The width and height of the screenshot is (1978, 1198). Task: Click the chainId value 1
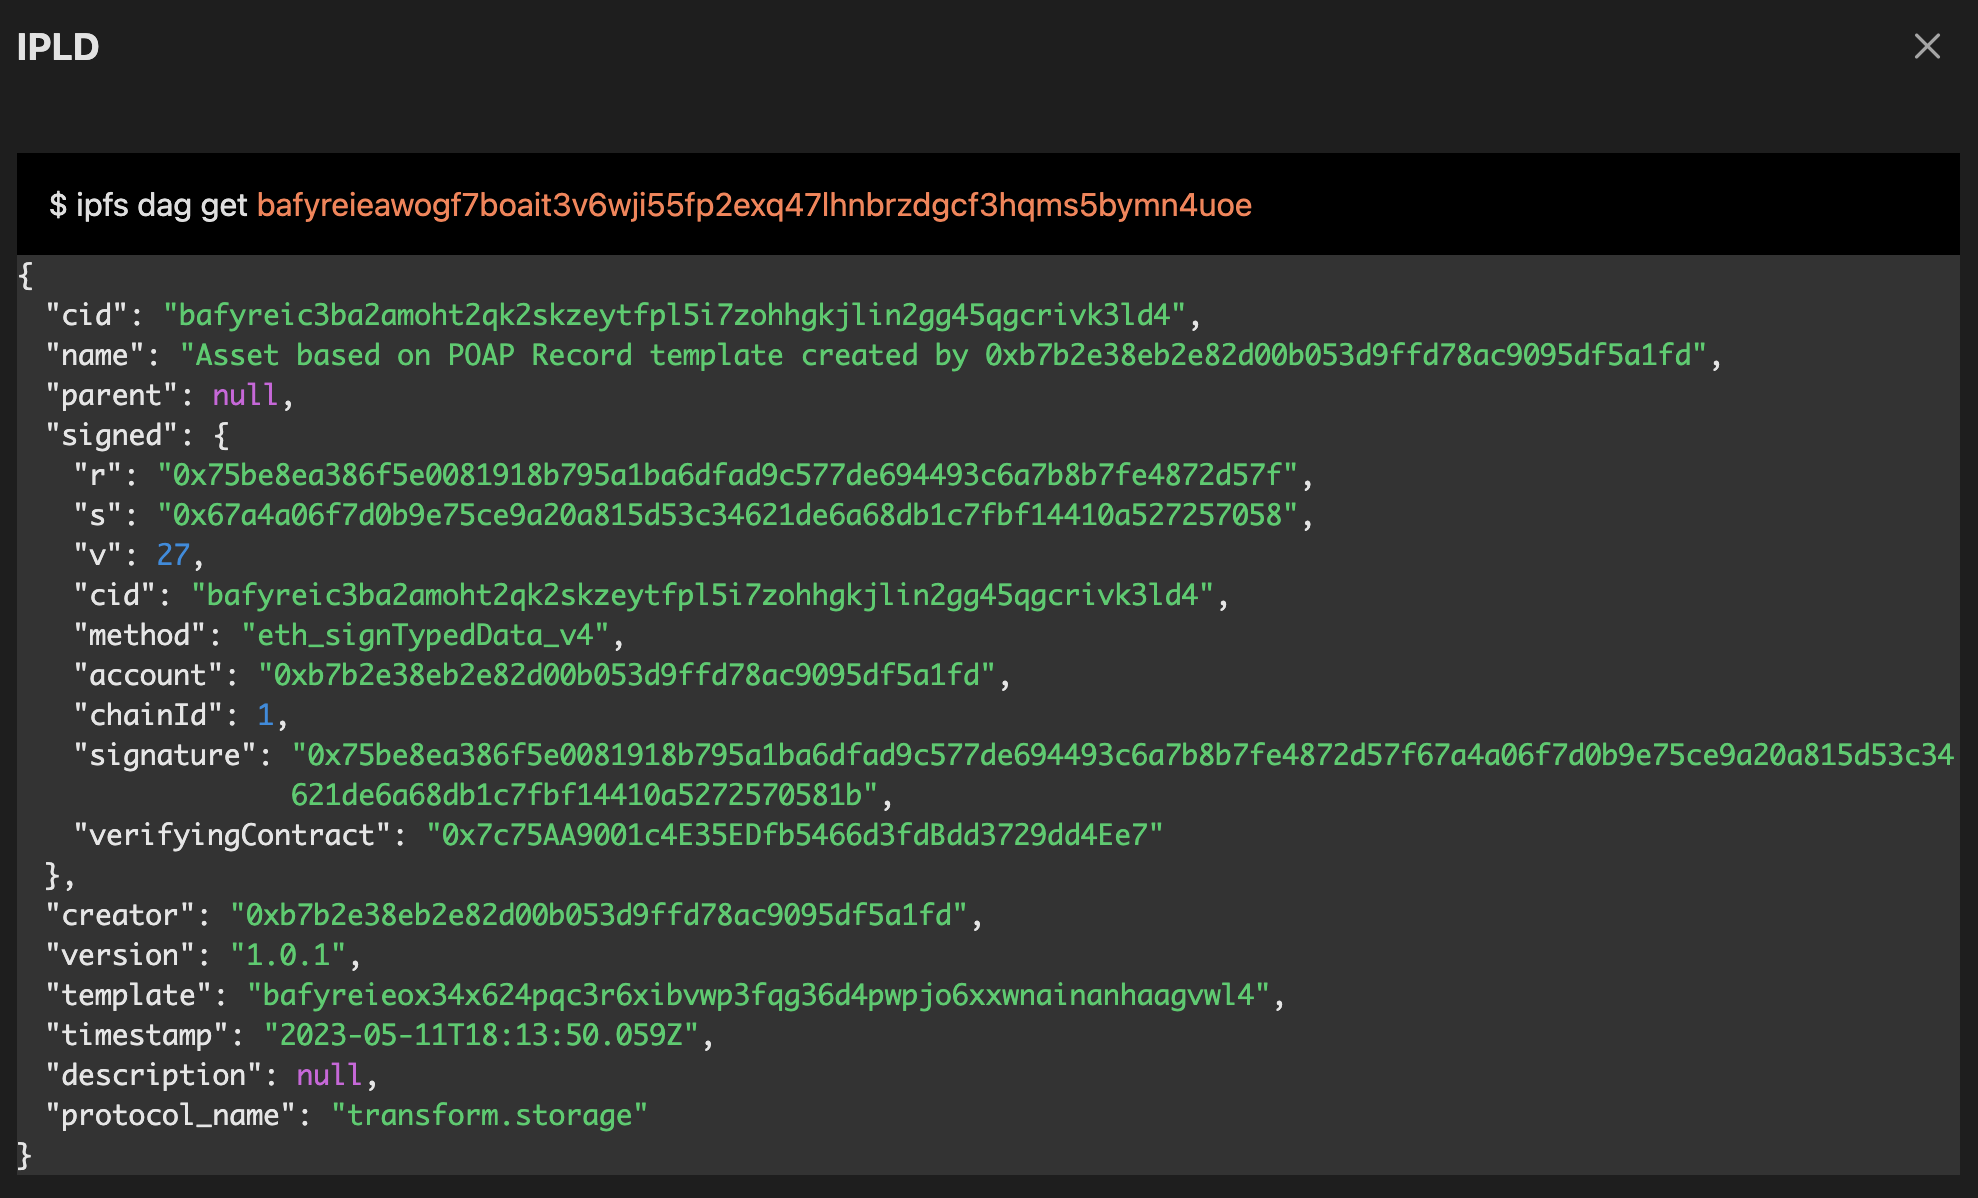point(266,715)
